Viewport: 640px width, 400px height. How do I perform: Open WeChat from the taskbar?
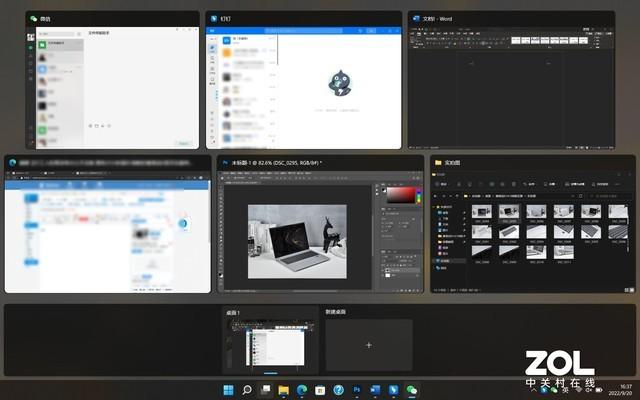(412, 390)
